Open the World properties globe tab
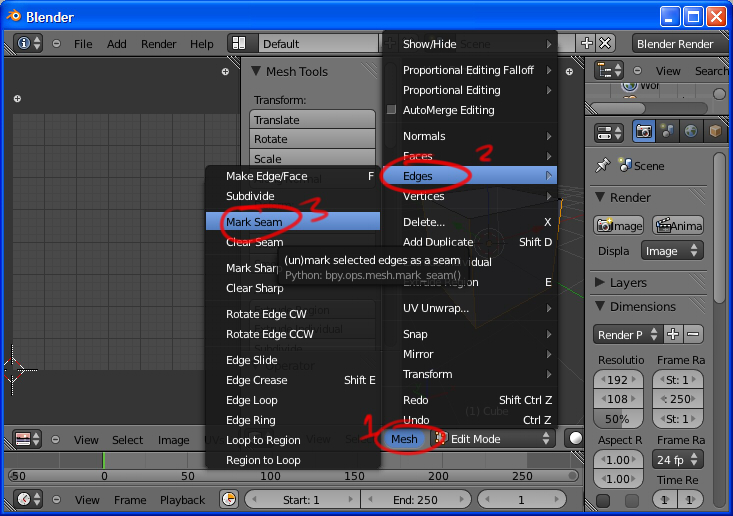The width and height of the screenshot is (733, 516). (x=691, y=132)
